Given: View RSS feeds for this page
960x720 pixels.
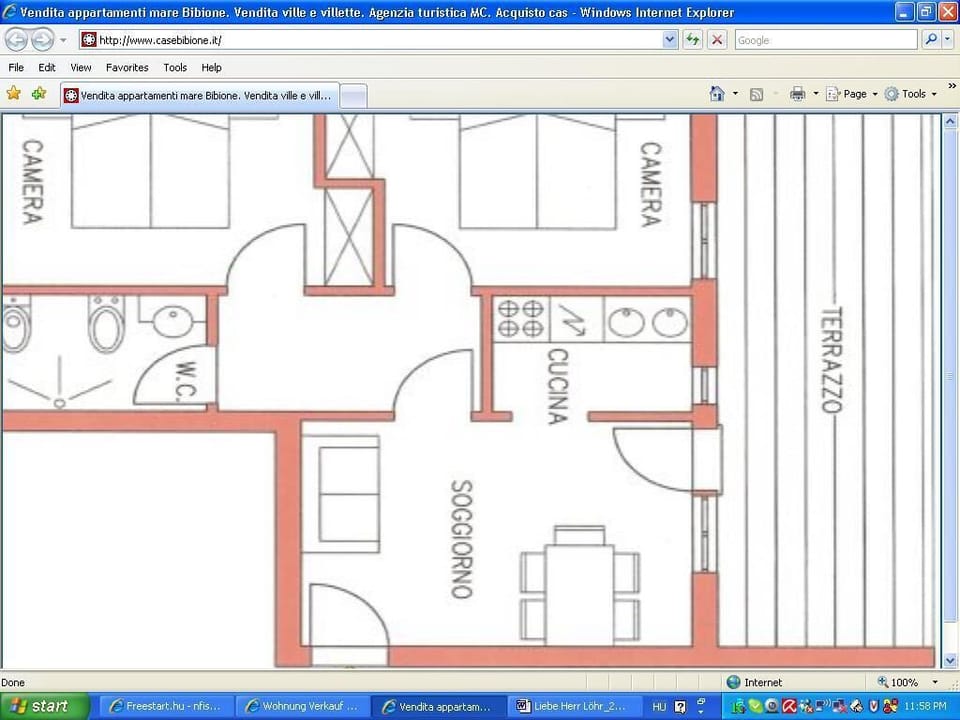Looking at the screenshot, I should 757,93.
